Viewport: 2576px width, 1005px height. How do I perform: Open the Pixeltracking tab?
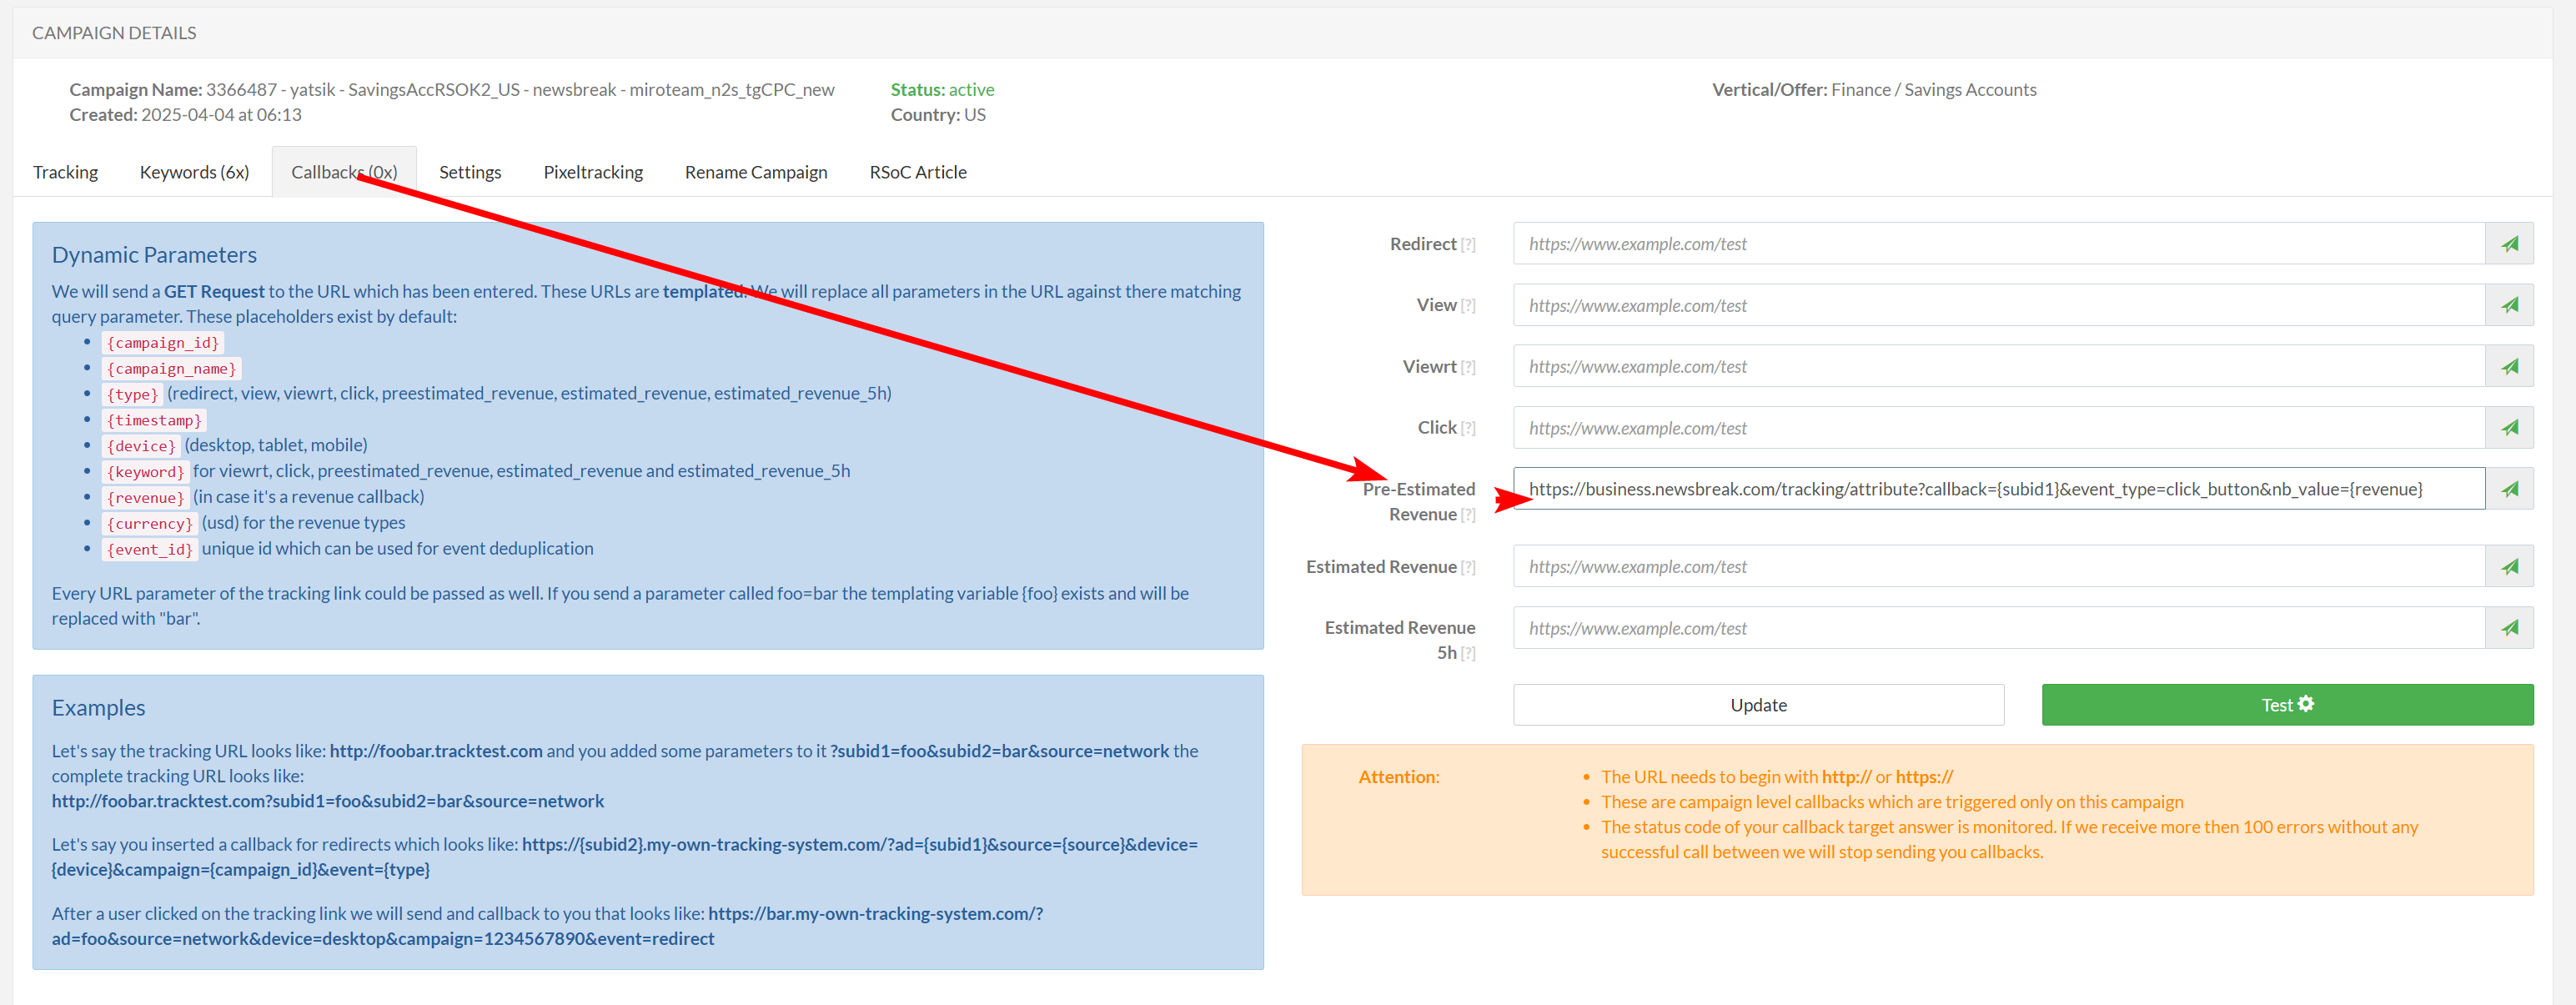click(593, 172)
